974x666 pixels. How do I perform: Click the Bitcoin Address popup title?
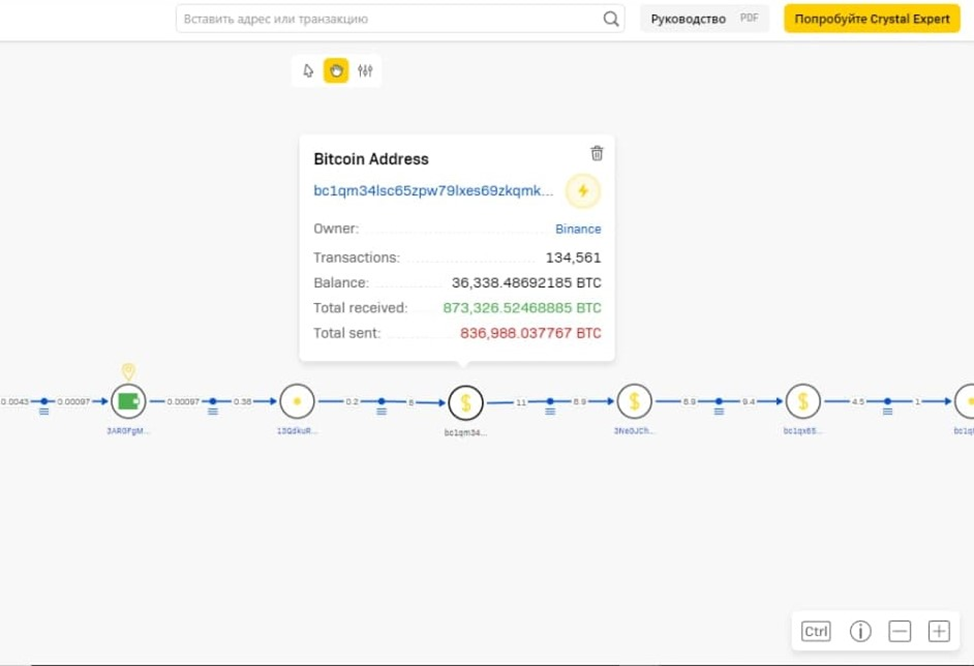371,159
